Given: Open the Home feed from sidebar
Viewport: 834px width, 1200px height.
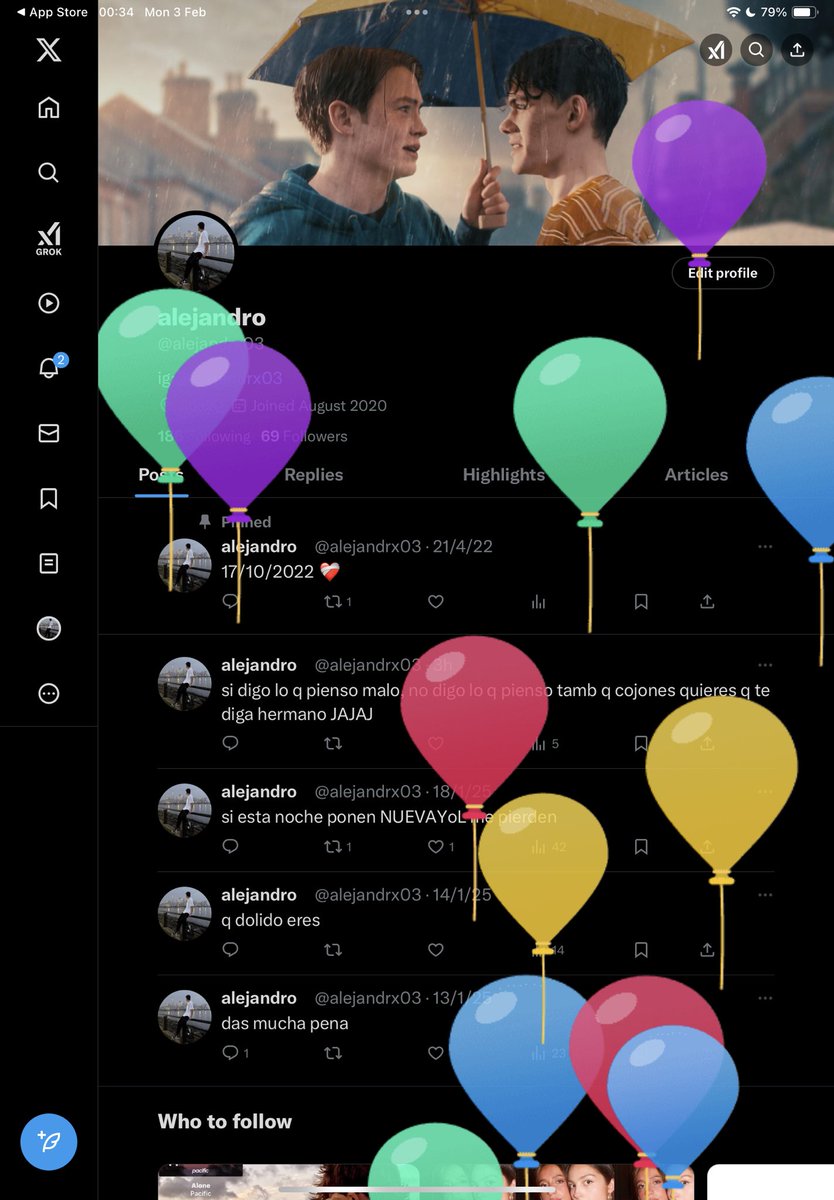Looking at the screenshot, I should tap(48, 108).
